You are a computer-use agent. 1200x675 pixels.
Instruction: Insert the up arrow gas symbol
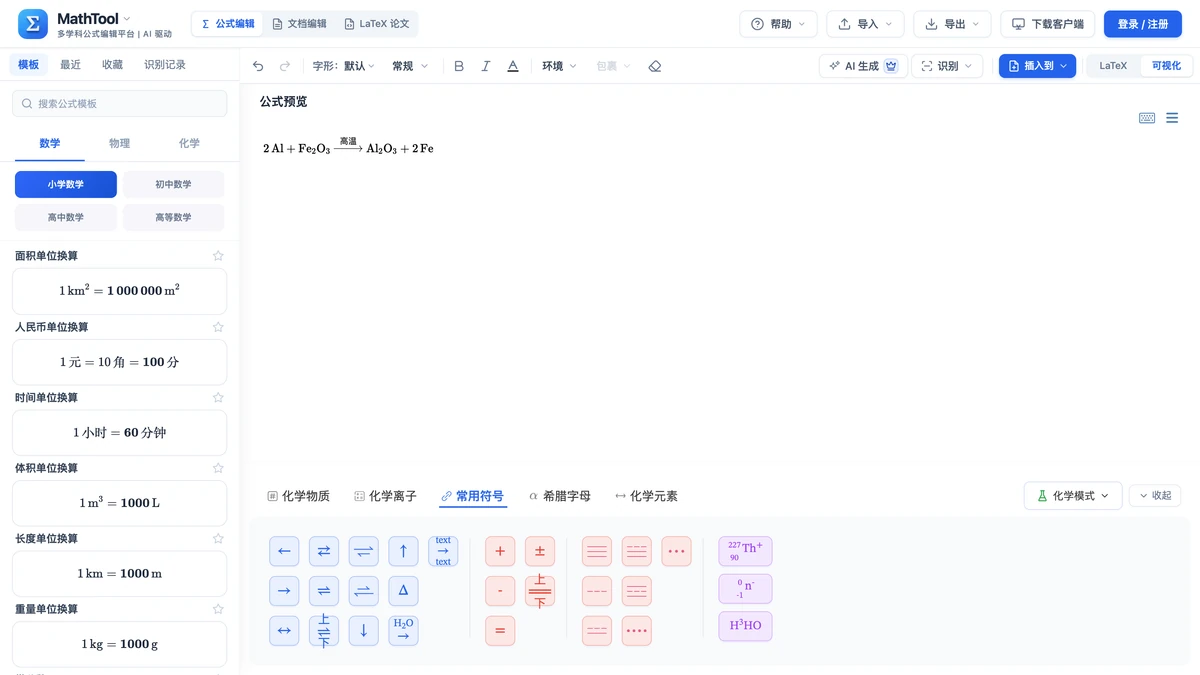pos(403,551)
